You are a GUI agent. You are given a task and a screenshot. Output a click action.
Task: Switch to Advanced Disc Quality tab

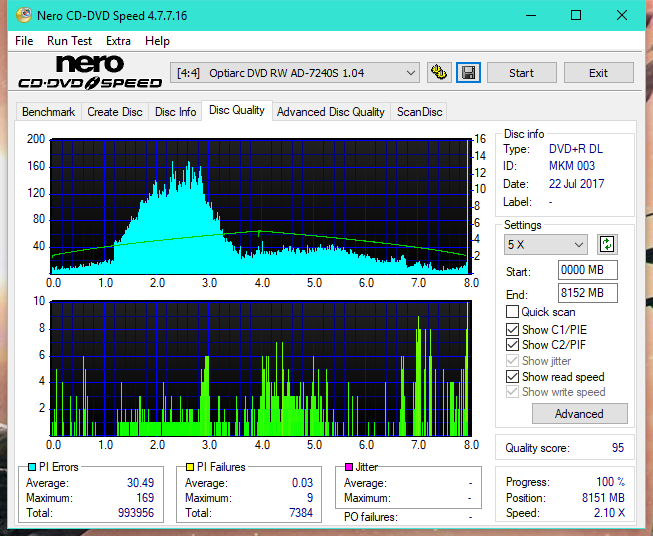(x=331, y=112)
